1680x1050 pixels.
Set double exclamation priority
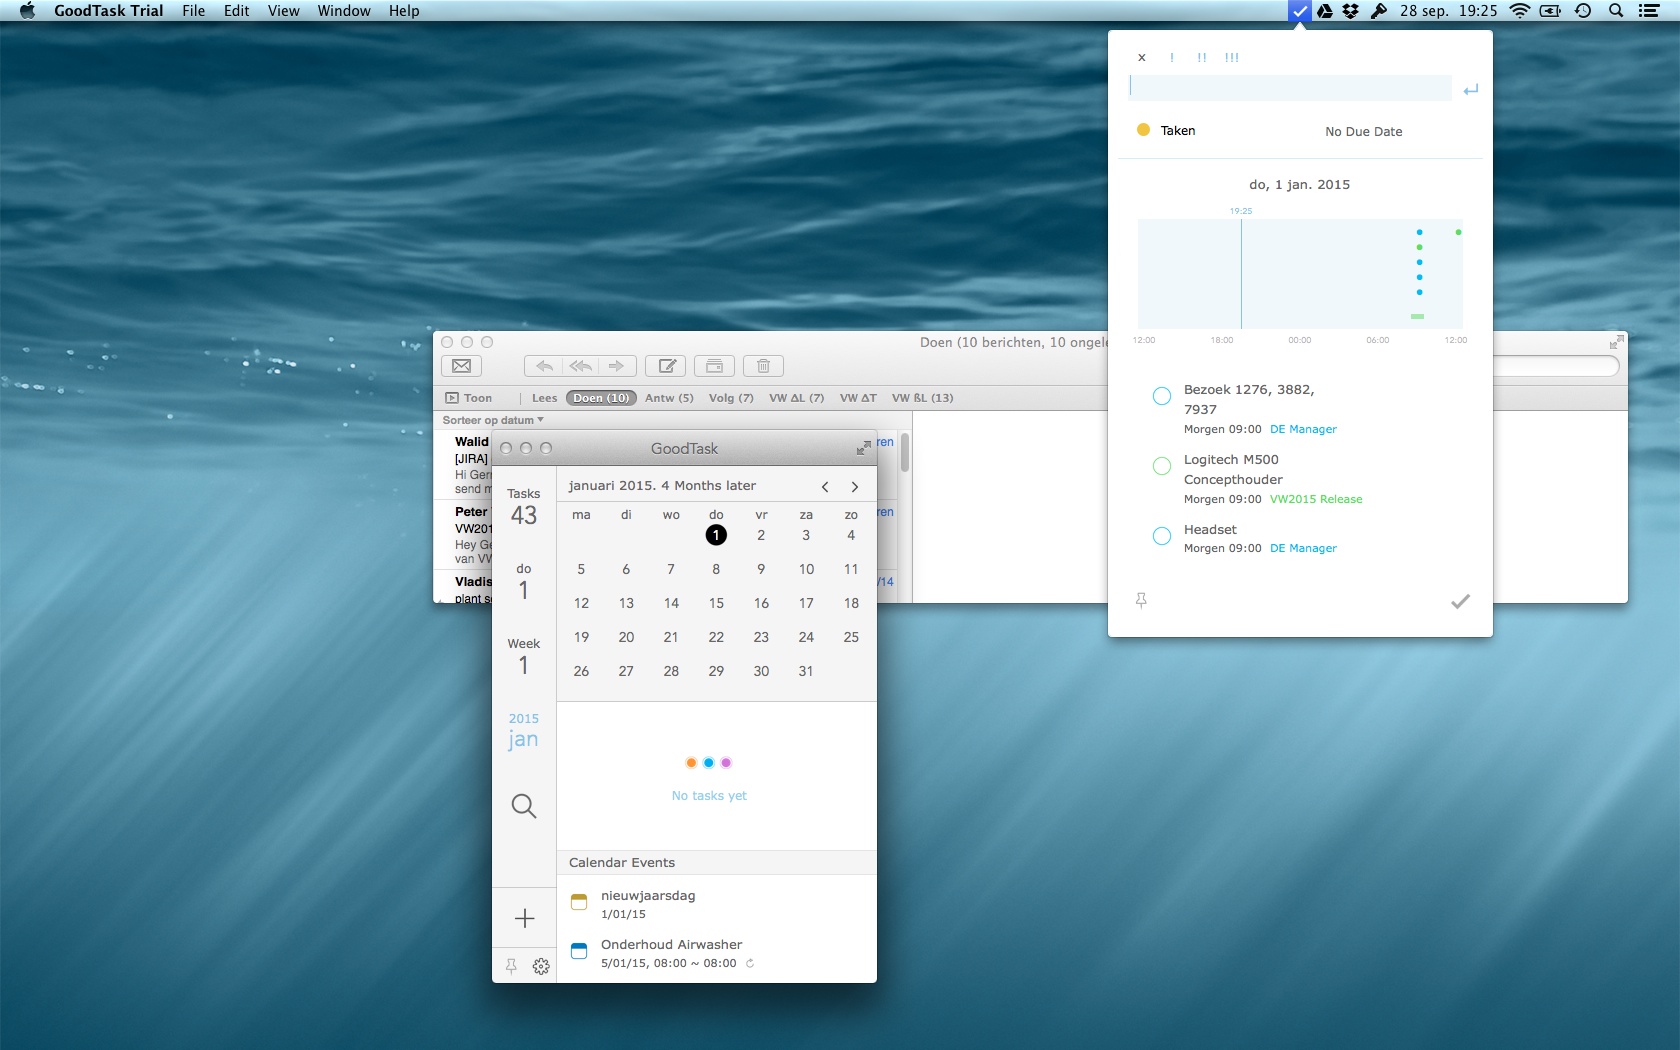pyautogui.click(x=1201, y=58)
